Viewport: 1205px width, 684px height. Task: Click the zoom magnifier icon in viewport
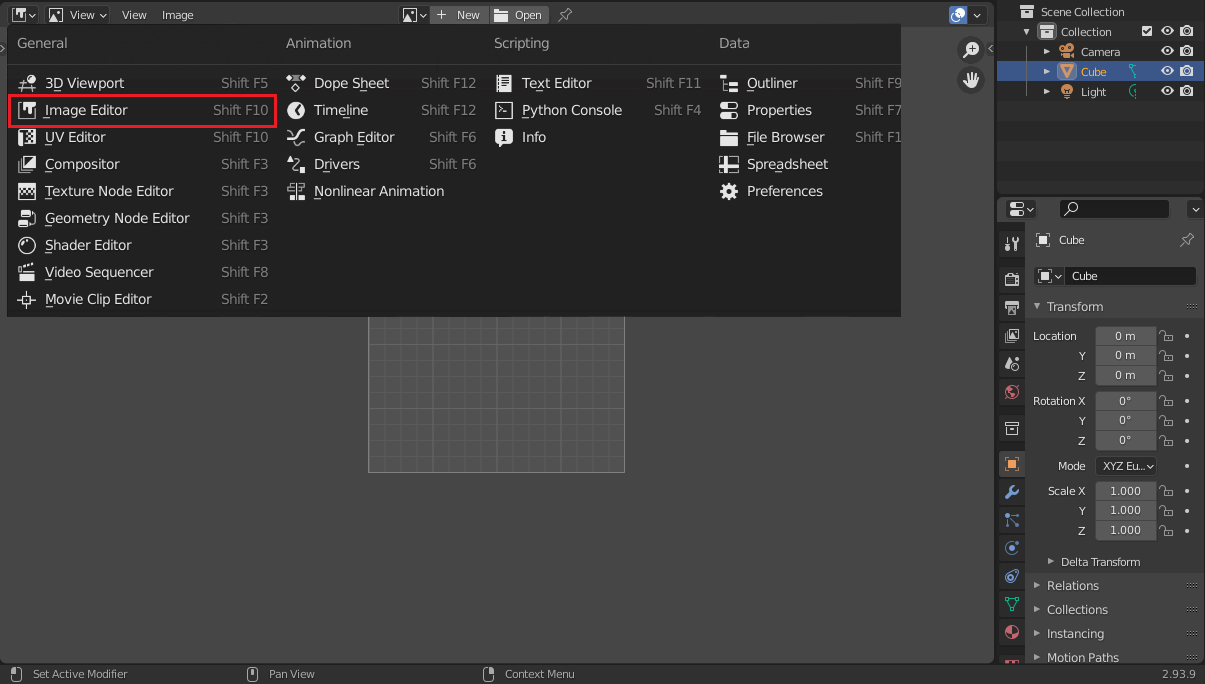pos(970,50)
